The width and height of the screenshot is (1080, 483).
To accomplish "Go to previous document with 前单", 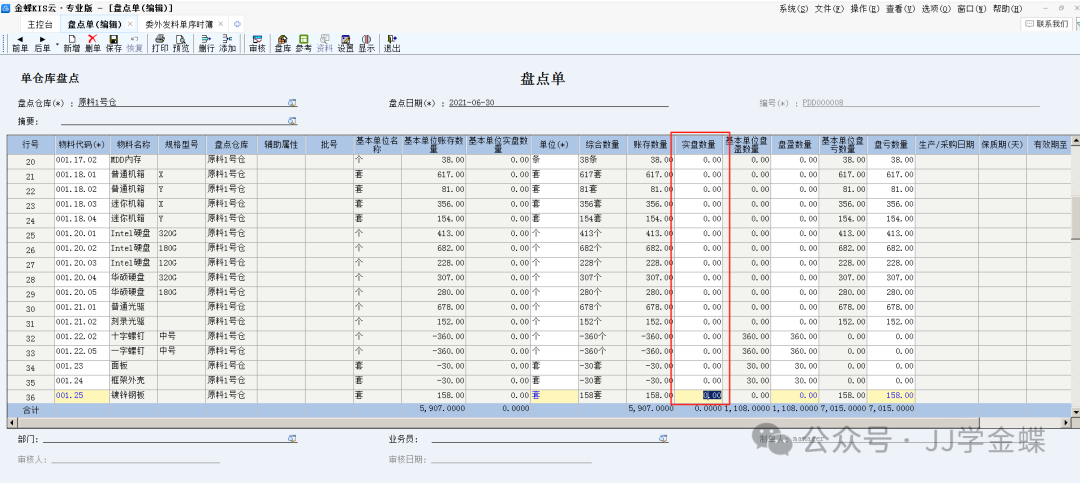I will tap(20, 43).
